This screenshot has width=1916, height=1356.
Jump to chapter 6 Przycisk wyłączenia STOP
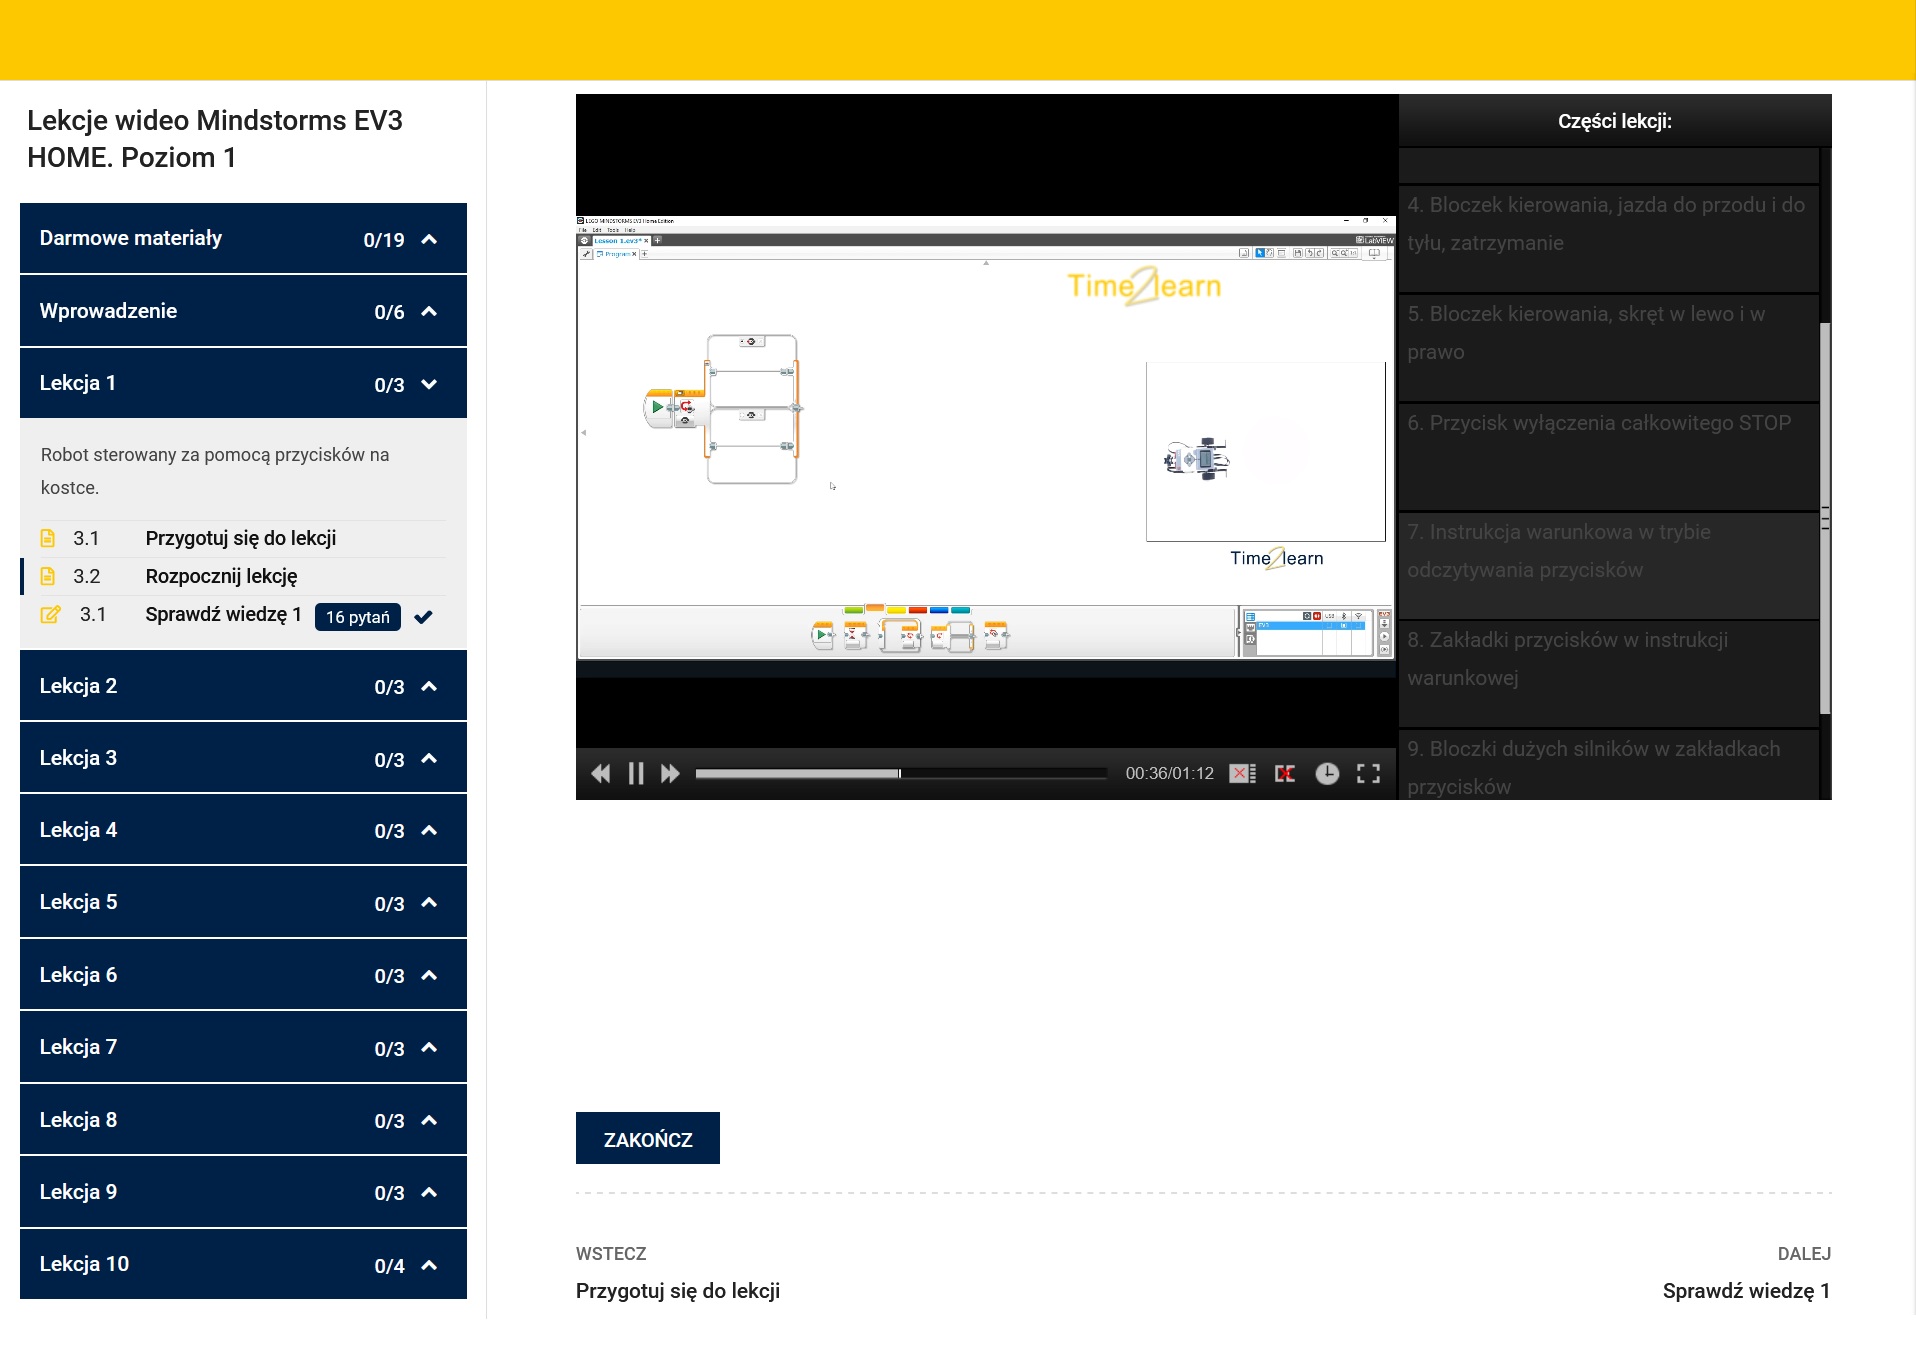coord(1608,456)
